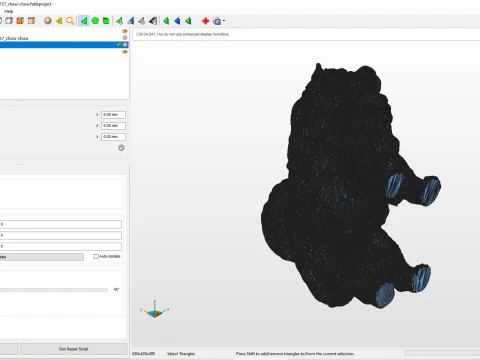Click the Update button

(x=42, y=257)
